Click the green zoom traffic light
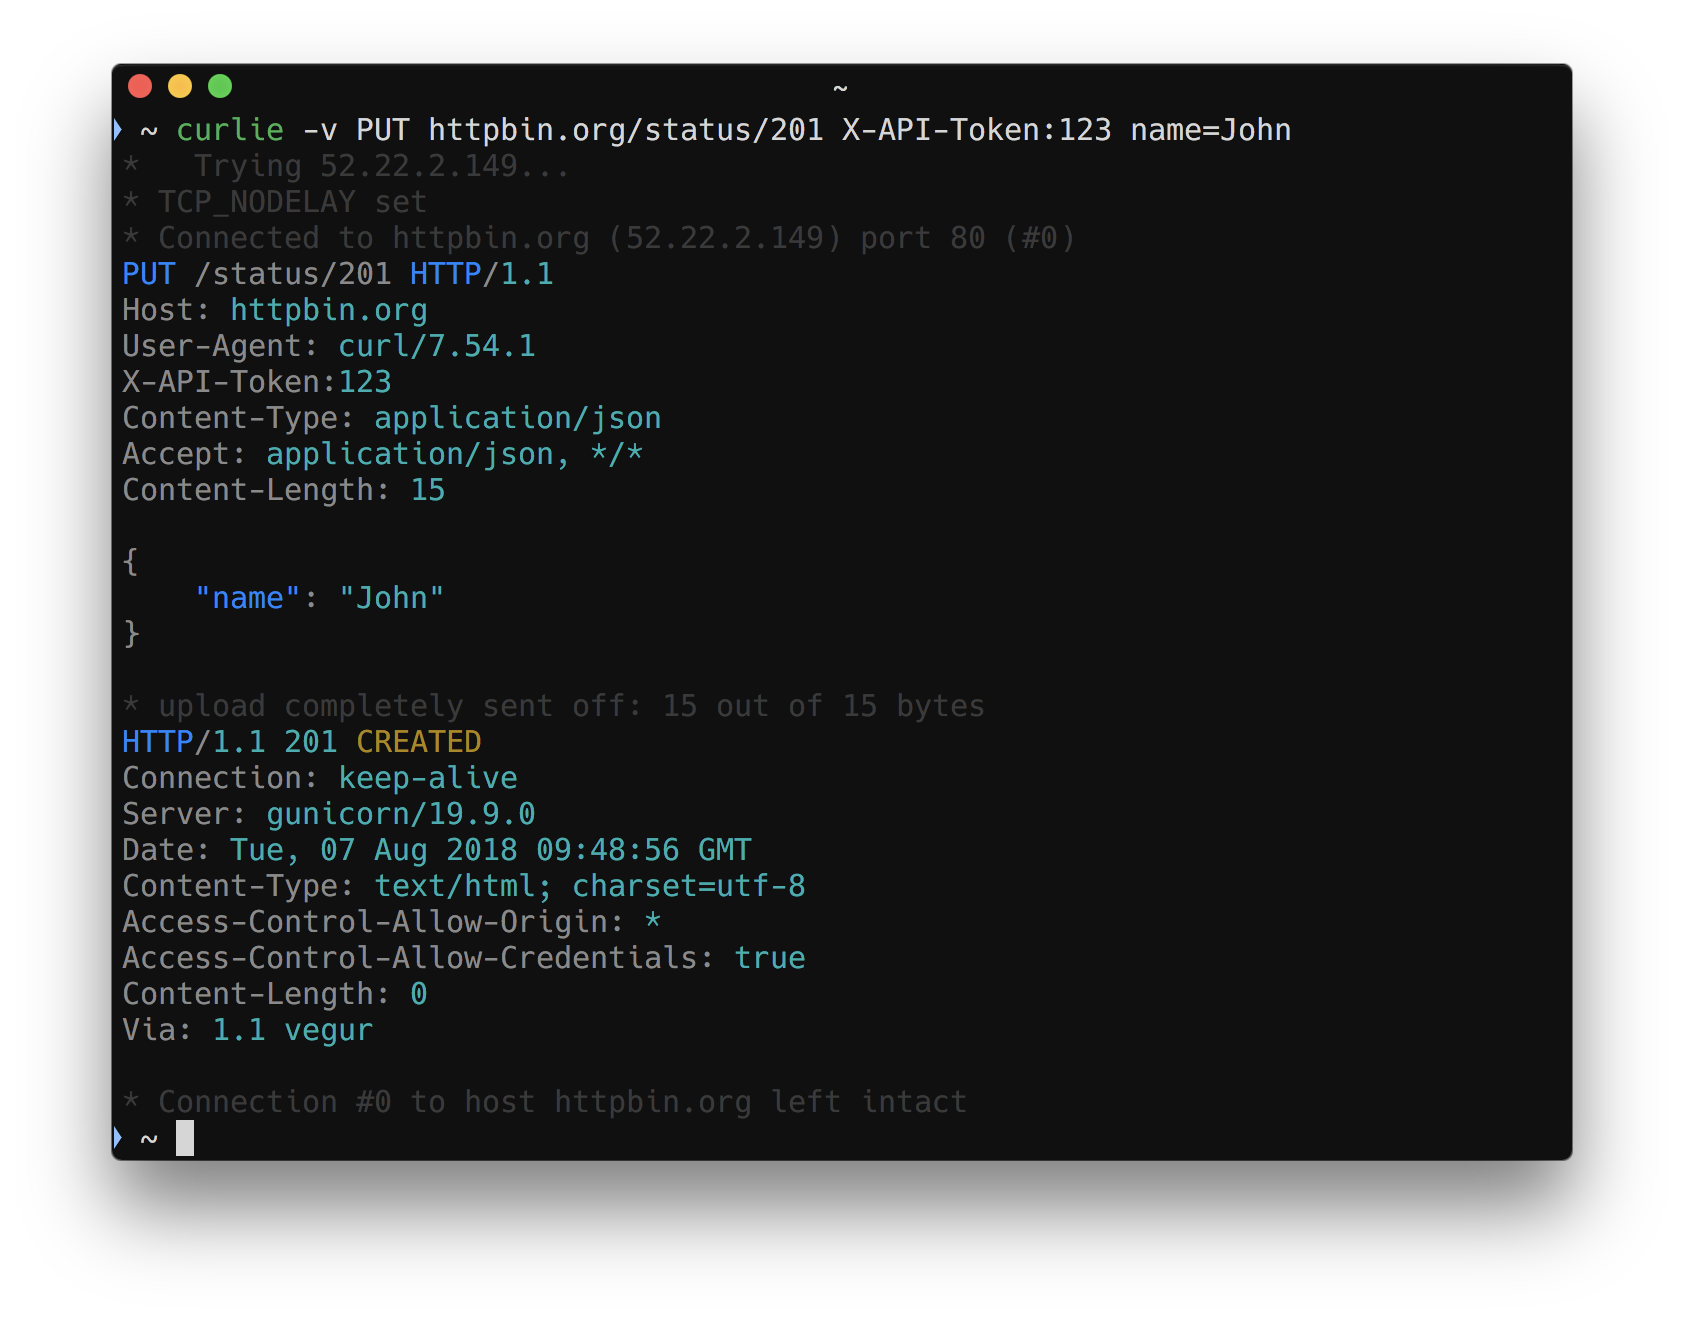 tap(219, 86)
